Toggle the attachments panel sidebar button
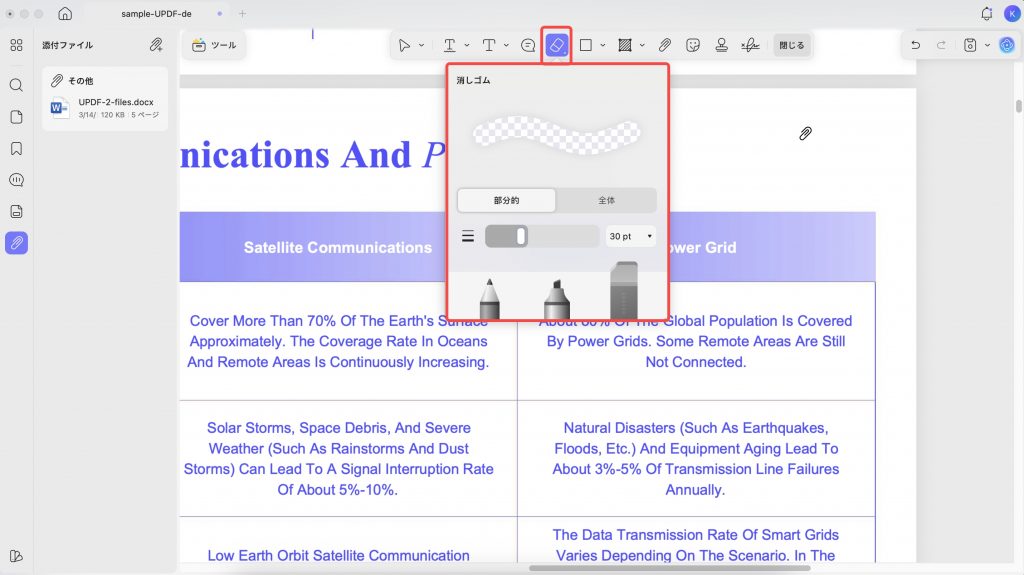This screenshot has height=575, width=1024. (x=16, y=243)
